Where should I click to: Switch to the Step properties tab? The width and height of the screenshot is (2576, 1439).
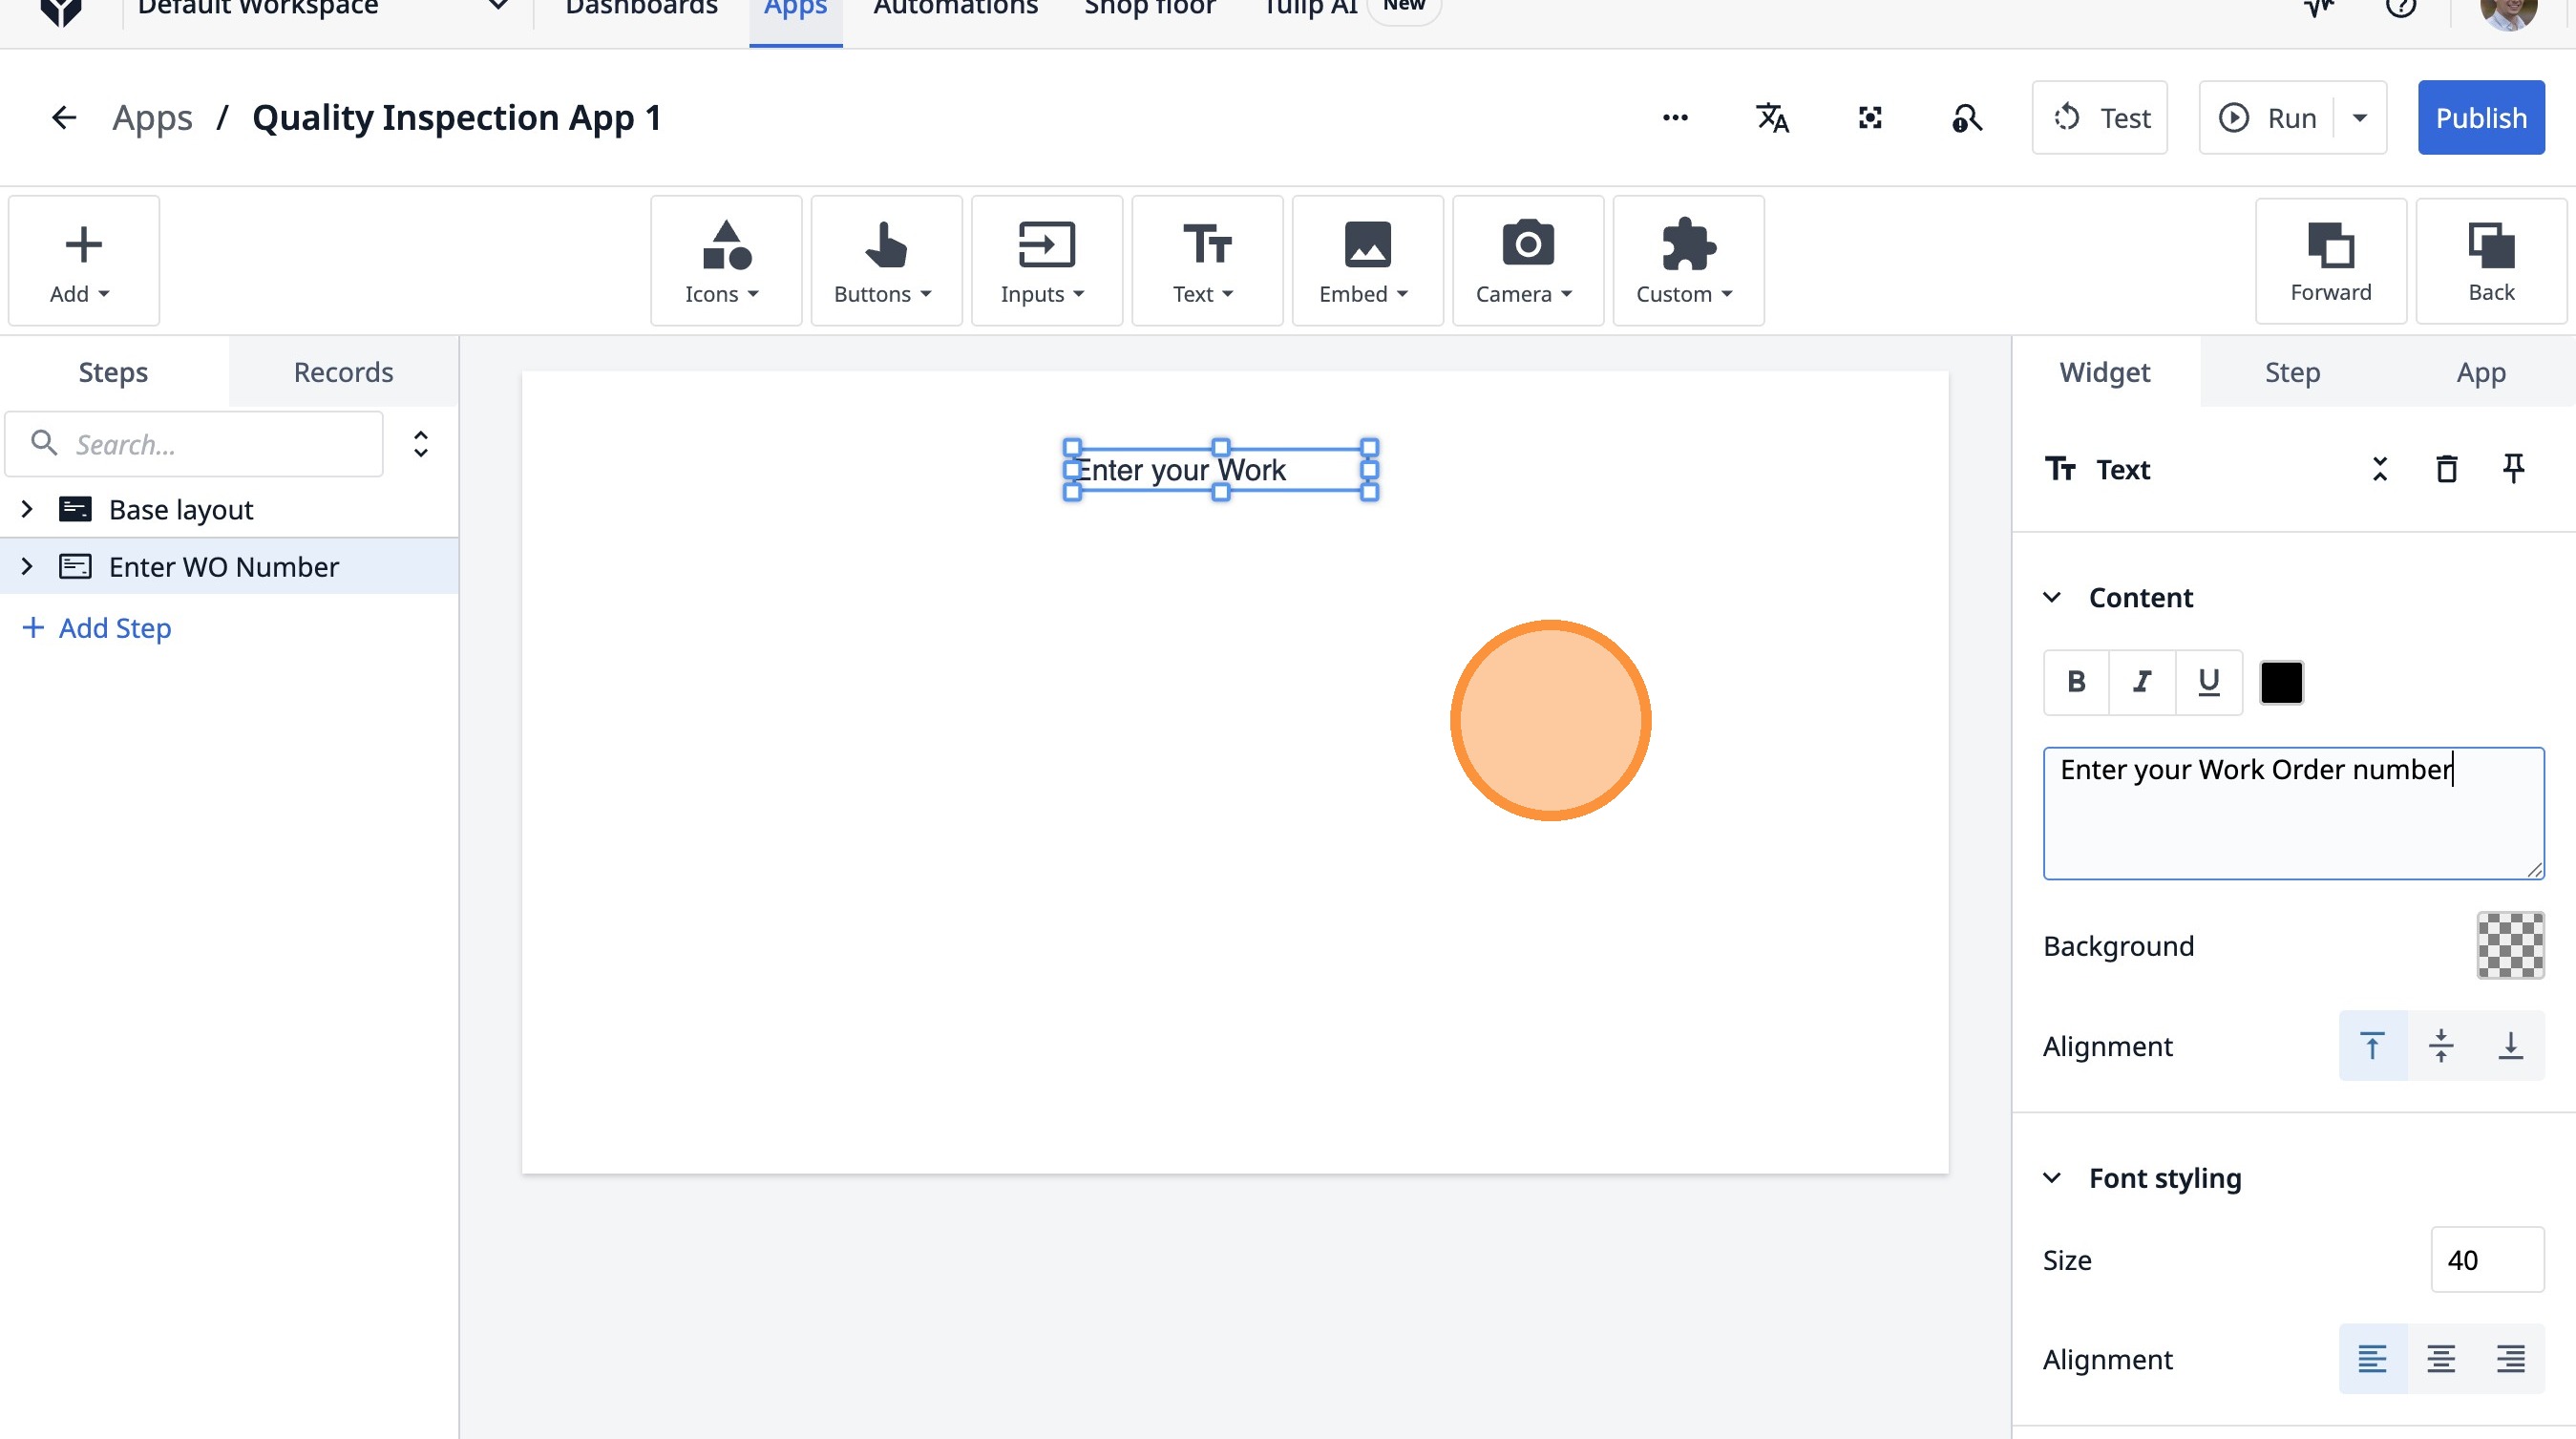(2292, 372)
